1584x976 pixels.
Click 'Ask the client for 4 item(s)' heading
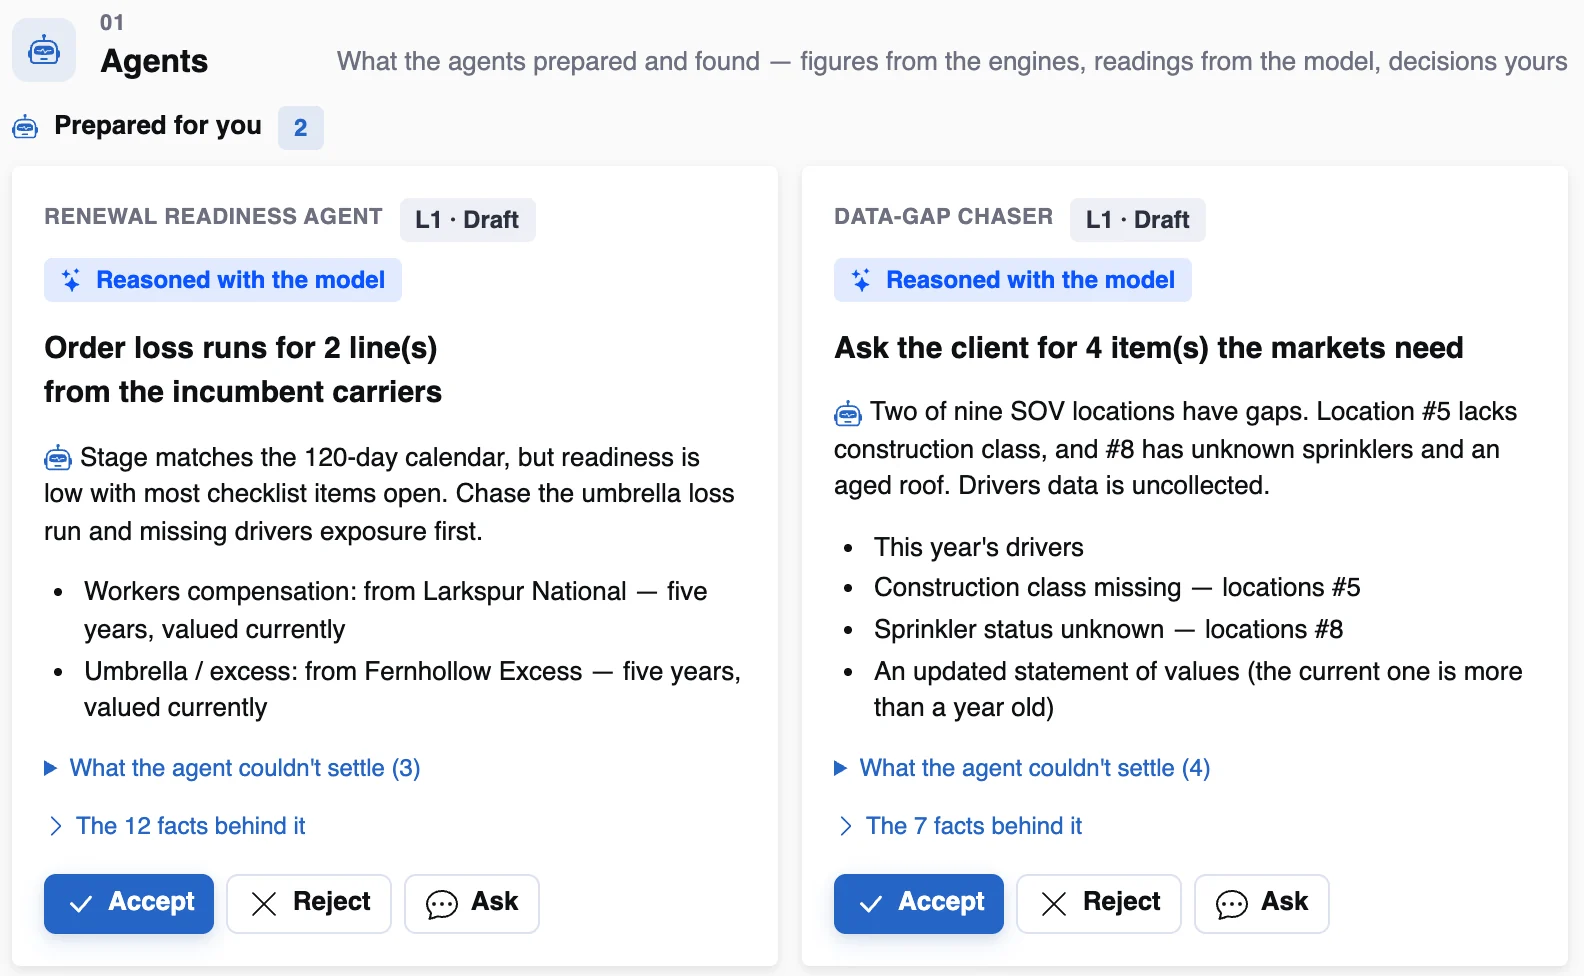coord(1149,348)
